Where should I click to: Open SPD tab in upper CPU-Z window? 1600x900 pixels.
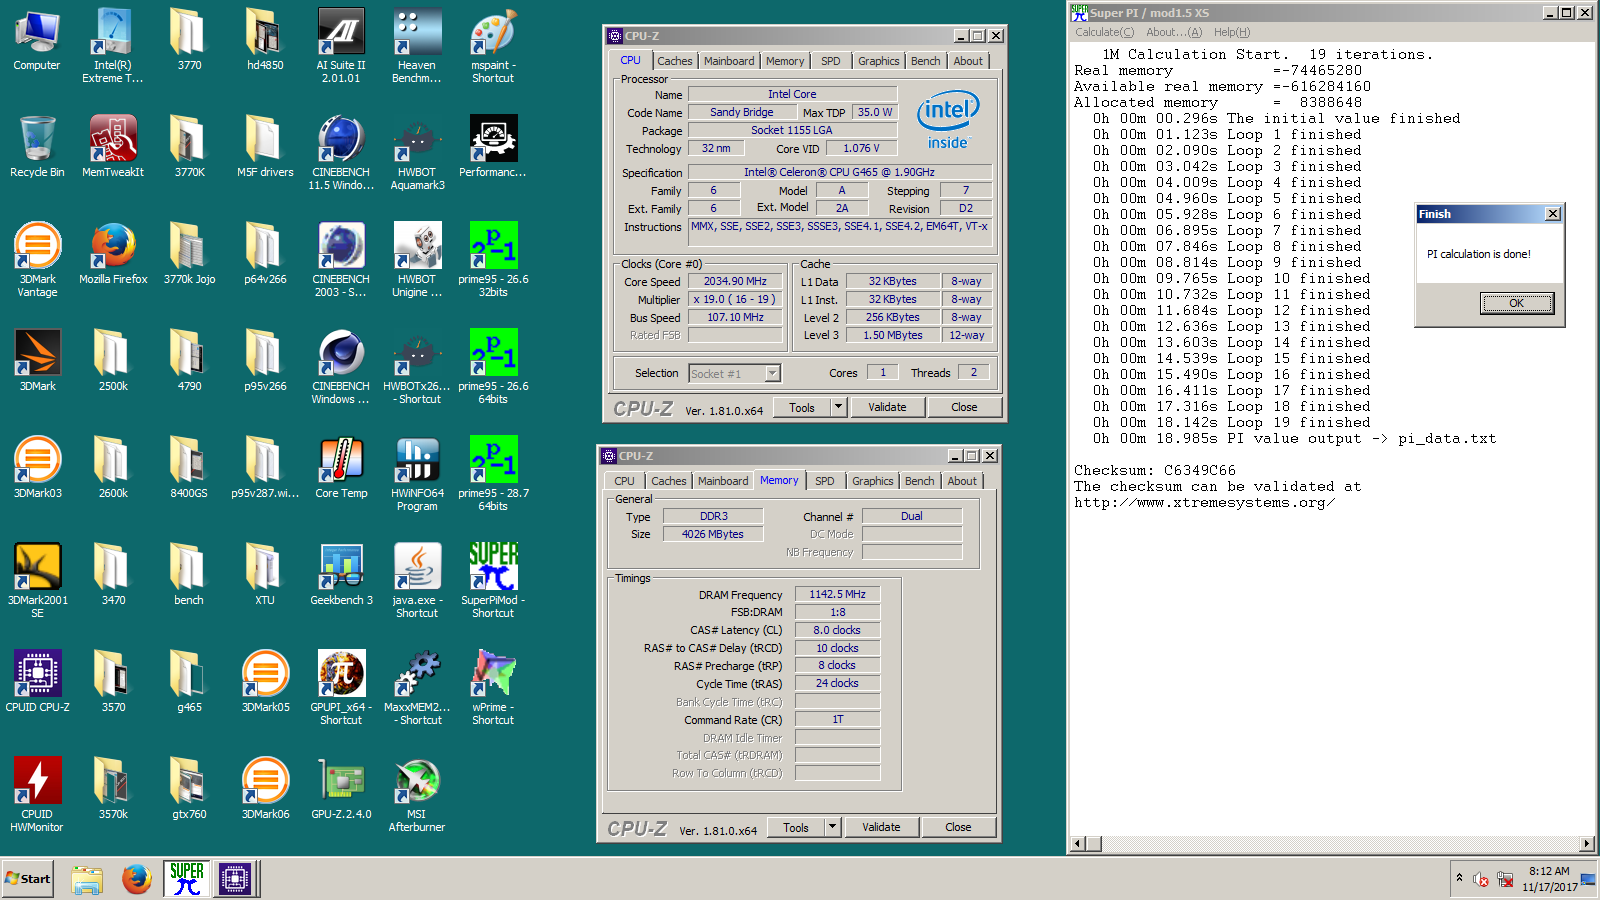pos(830,61)
